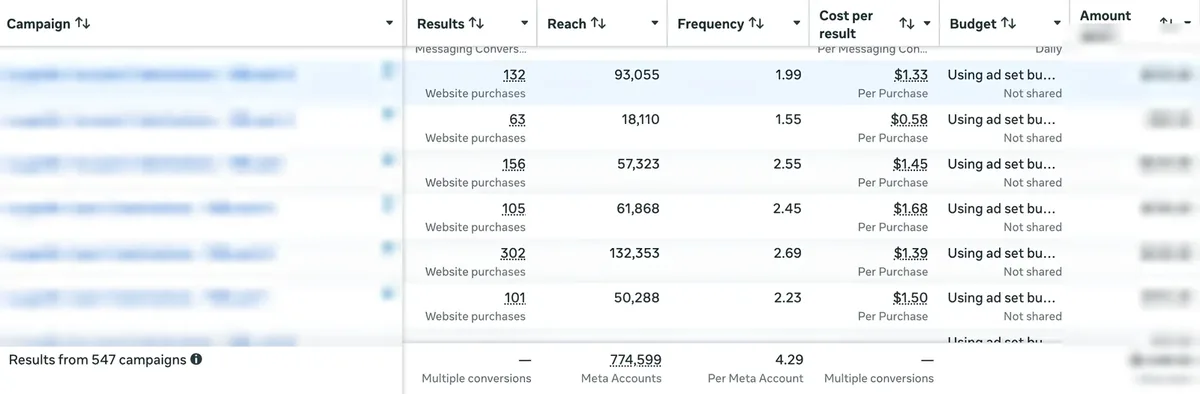Image resolution: width=1200 pixels, height=394 pixels.
Task: Click the $1.68 cost per purchase value
Action: tap(911, 208)
